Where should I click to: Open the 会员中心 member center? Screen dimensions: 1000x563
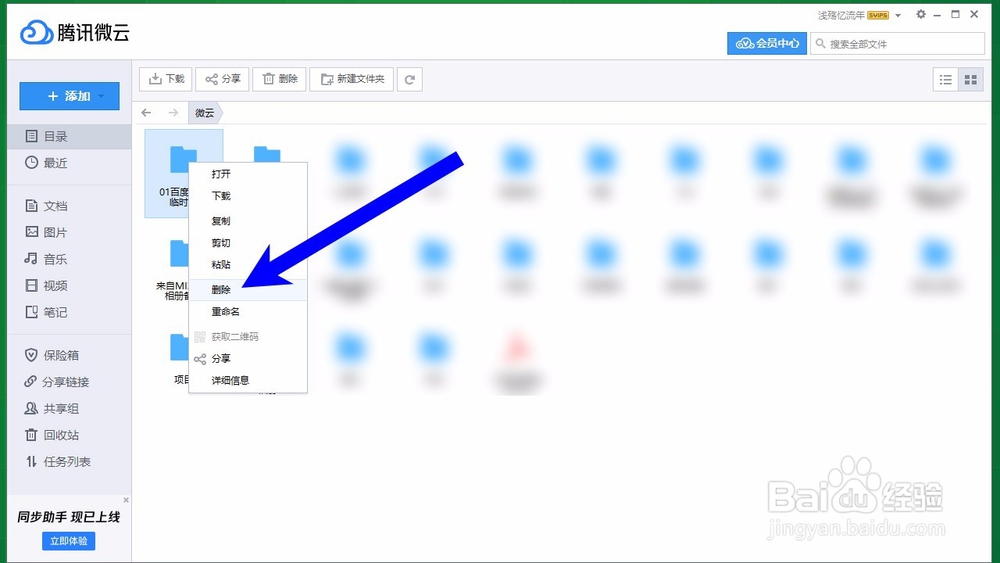[x=767, y=43]
